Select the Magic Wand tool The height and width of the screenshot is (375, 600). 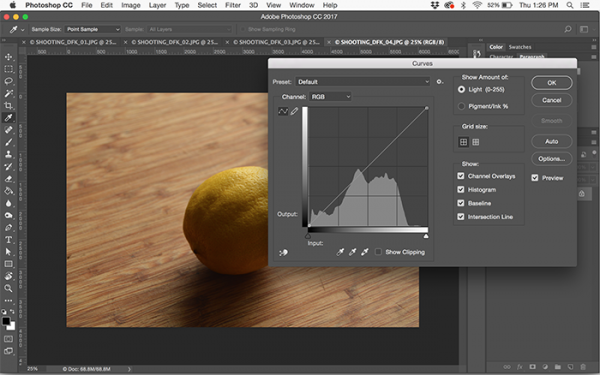coord(8,93)
